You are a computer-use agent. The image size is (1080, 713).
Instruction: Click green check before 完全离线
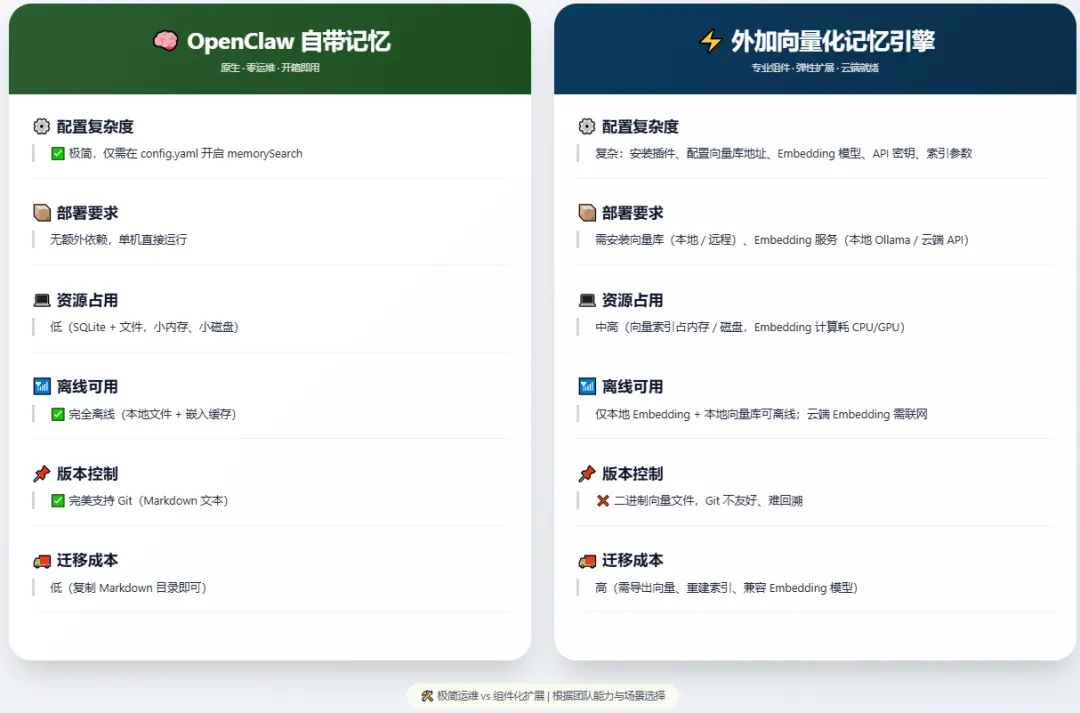58,414
